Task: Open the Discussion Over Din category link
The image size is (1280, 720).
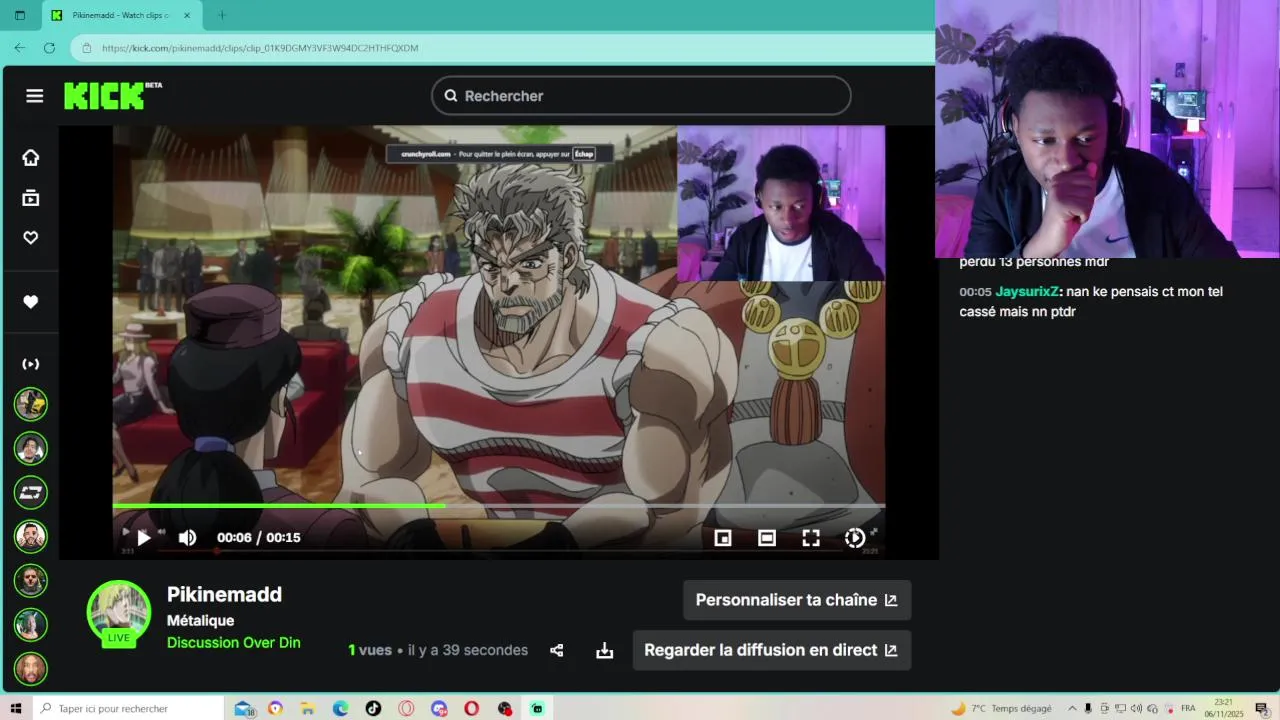Action: (234, 643)
